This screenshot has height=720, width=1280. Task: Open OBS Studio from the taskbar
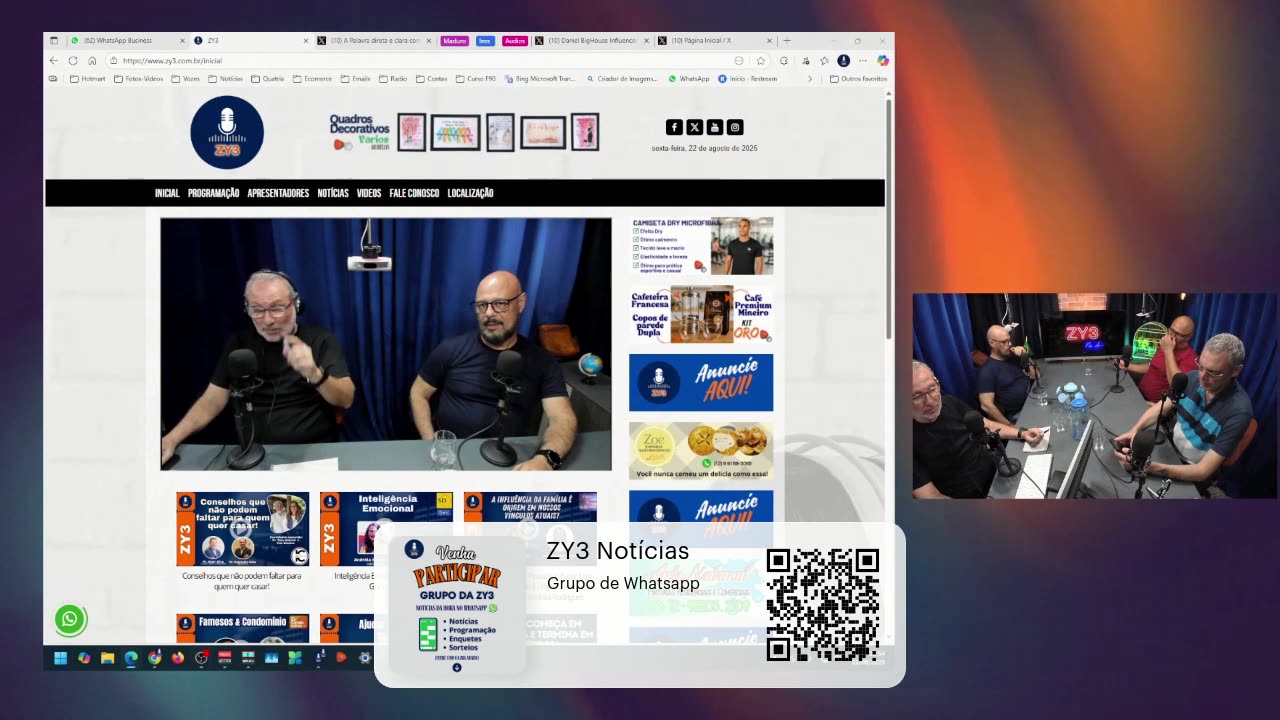pos(201,658)
